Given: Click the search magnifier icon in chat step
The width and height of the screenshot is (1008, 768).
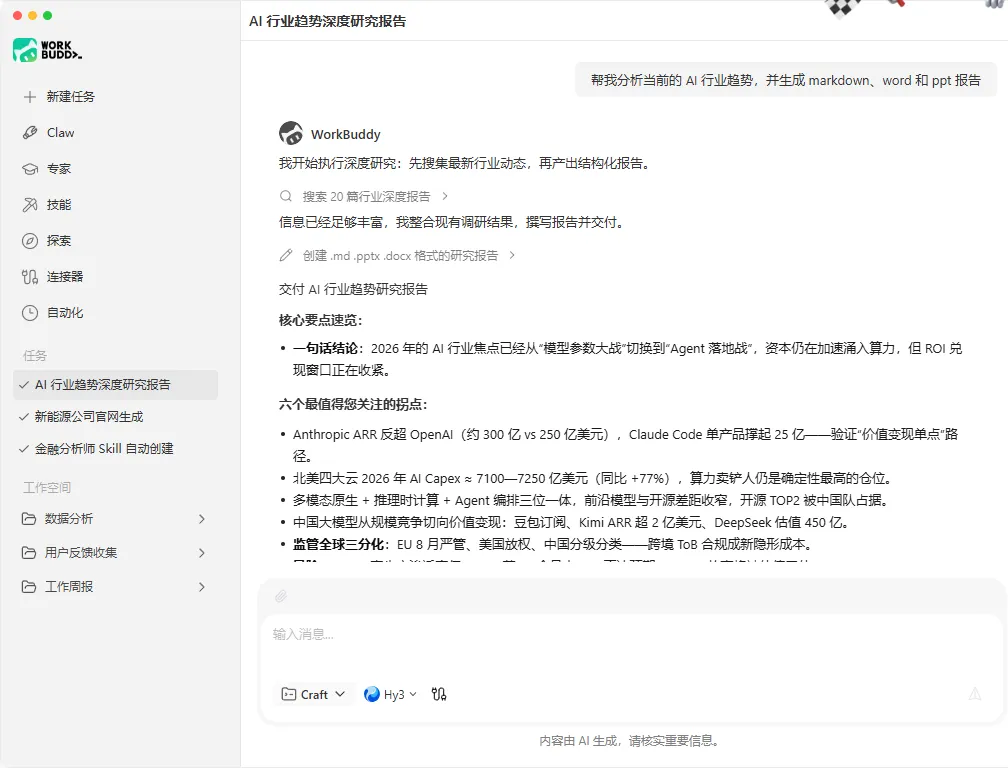Looking at the screenshot, I should tap(285, 196).
